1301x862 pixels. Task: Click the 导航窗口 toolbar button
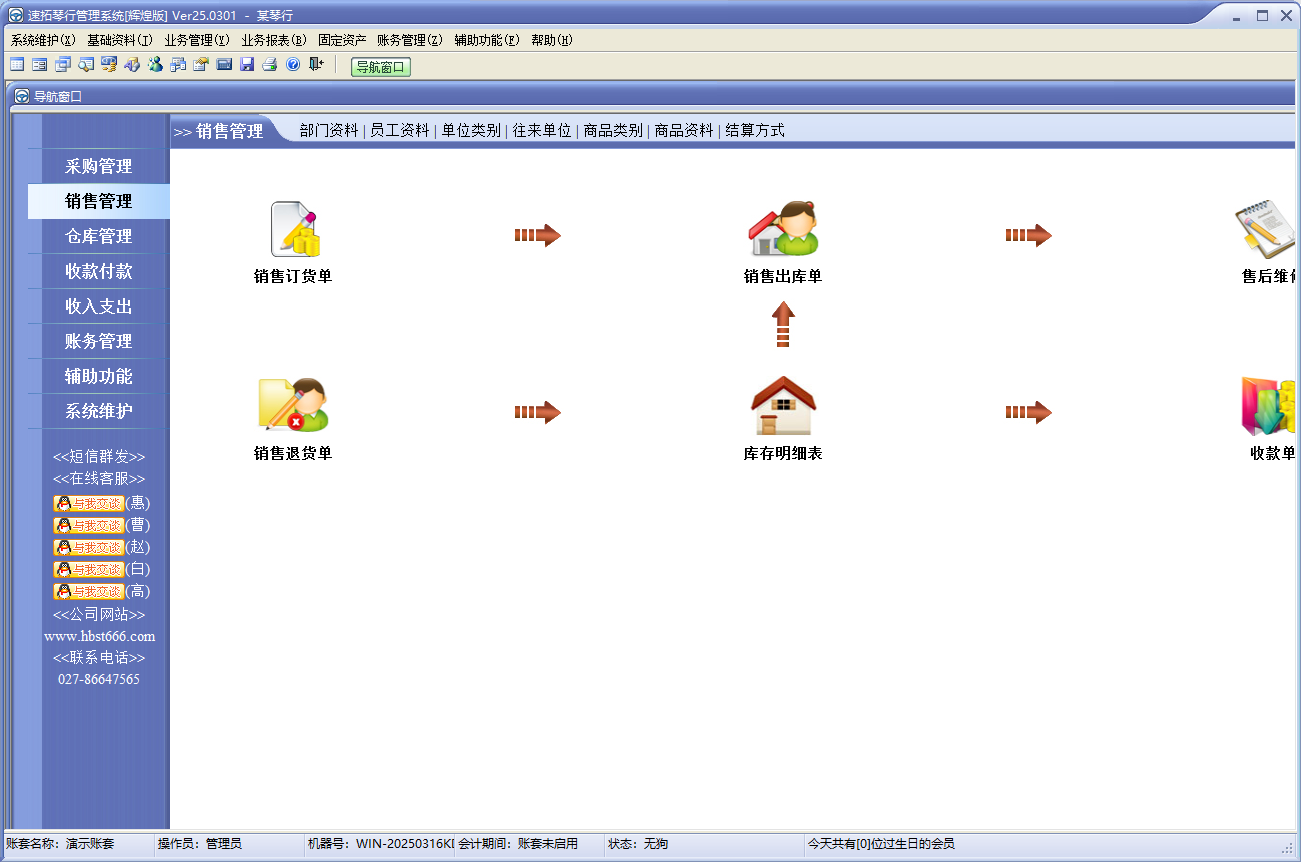click(x=381, y=67)
